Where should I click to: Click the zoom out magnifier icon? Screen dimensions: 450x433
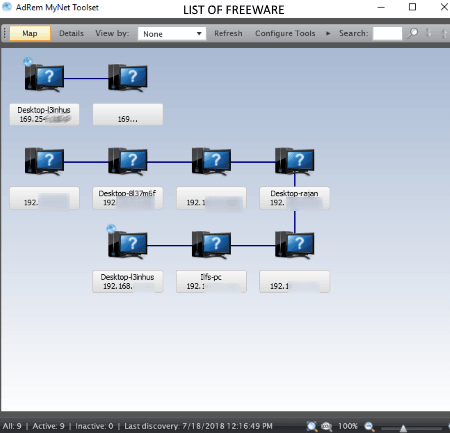(x=369, y=426)
